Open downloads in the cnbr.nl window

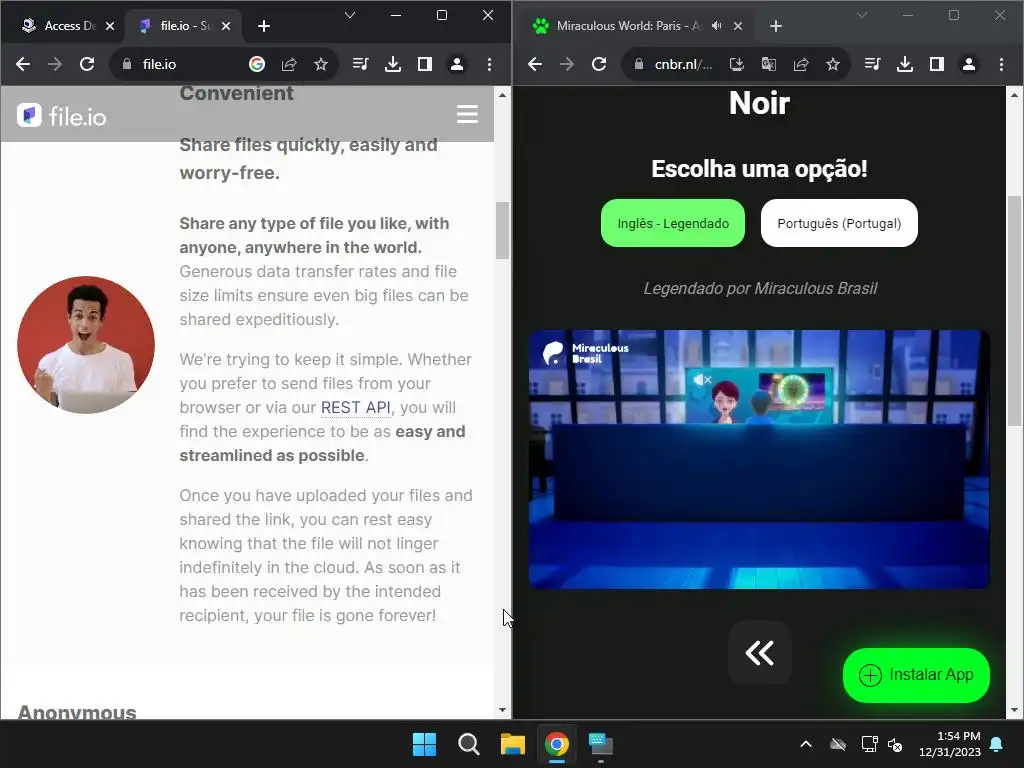click(904, 64)
